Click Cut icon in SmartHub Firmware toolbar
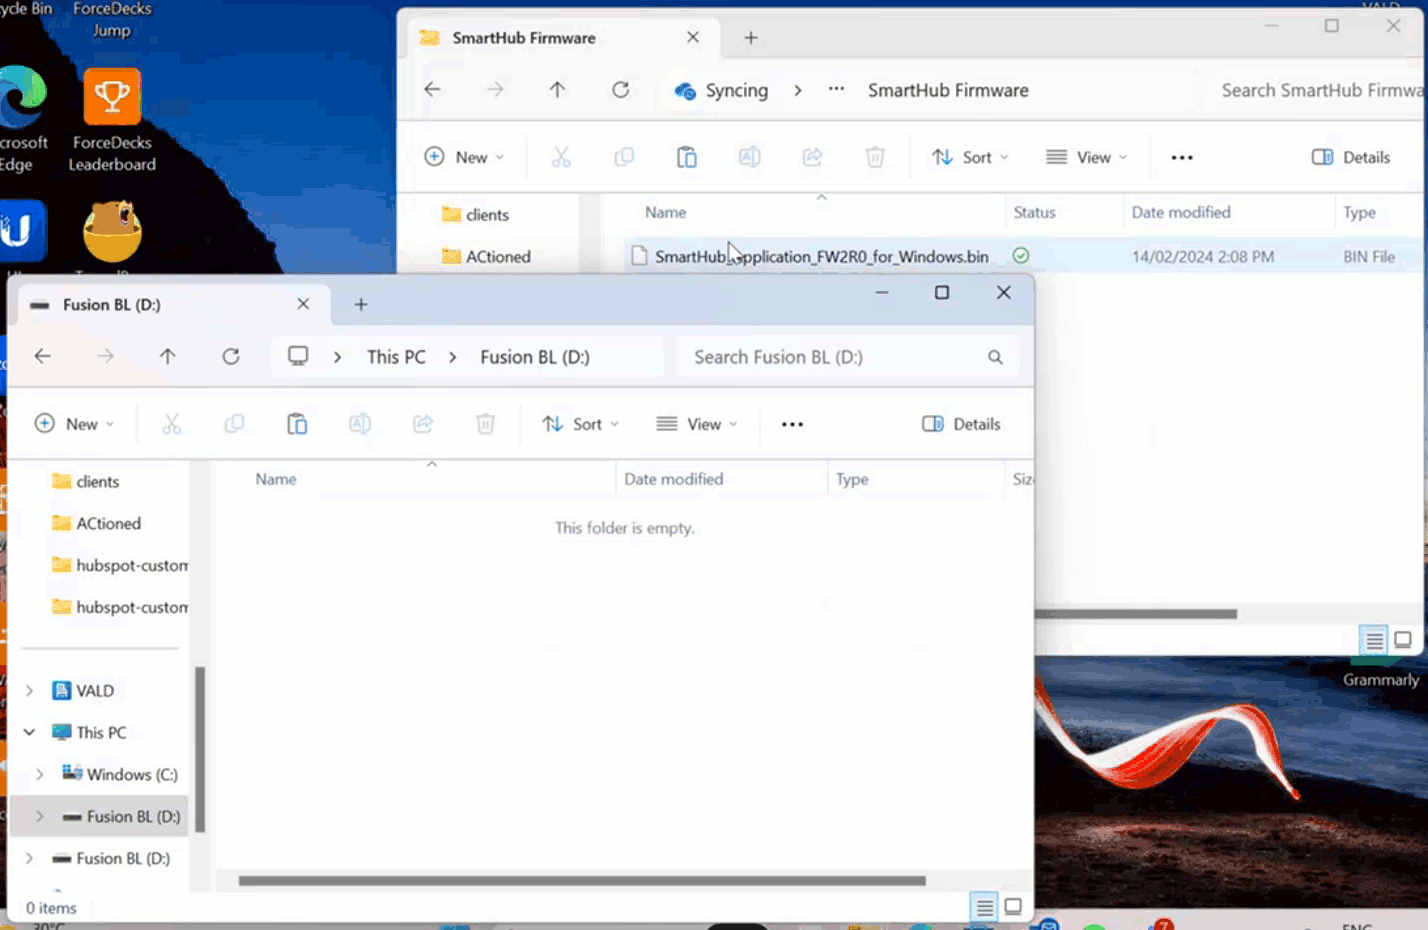The height and width of the screenshot is (930, 1428). 561,157
